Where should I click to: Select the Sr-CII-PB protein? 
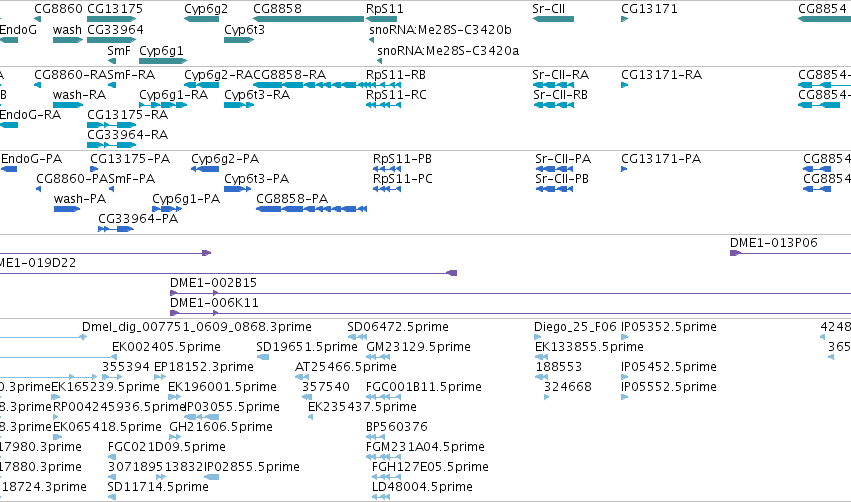pyautogui.click(x=554, y=189)
